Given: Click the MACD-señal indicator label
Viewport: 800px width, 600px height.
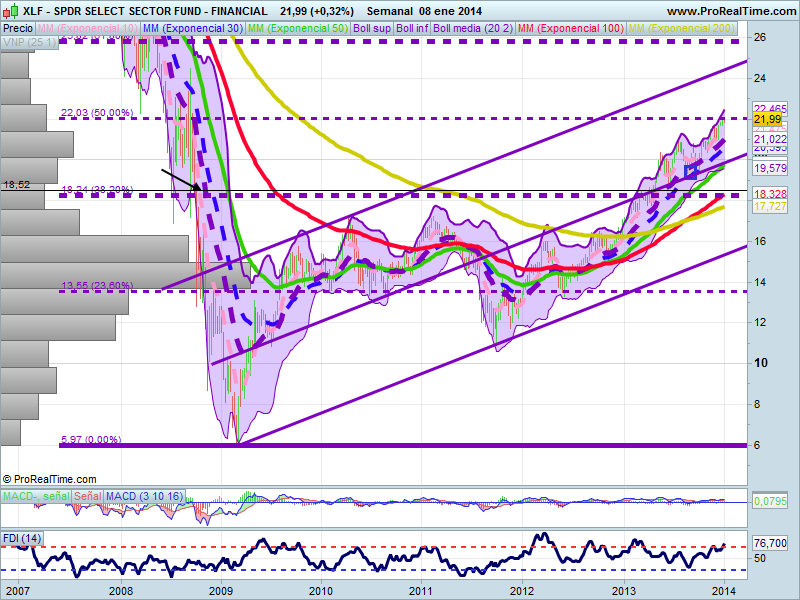Looking at the screenshot, I should tap(36, 496).
